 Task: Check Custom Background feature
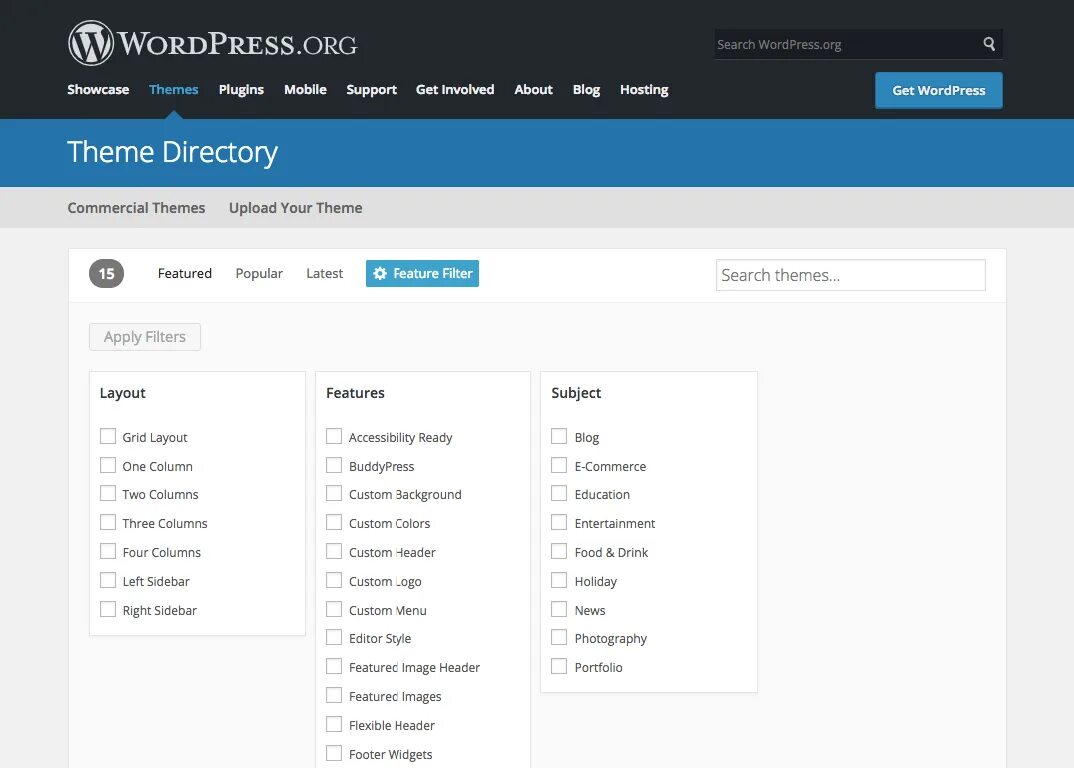pyautogui.click(x=334, y=493)
